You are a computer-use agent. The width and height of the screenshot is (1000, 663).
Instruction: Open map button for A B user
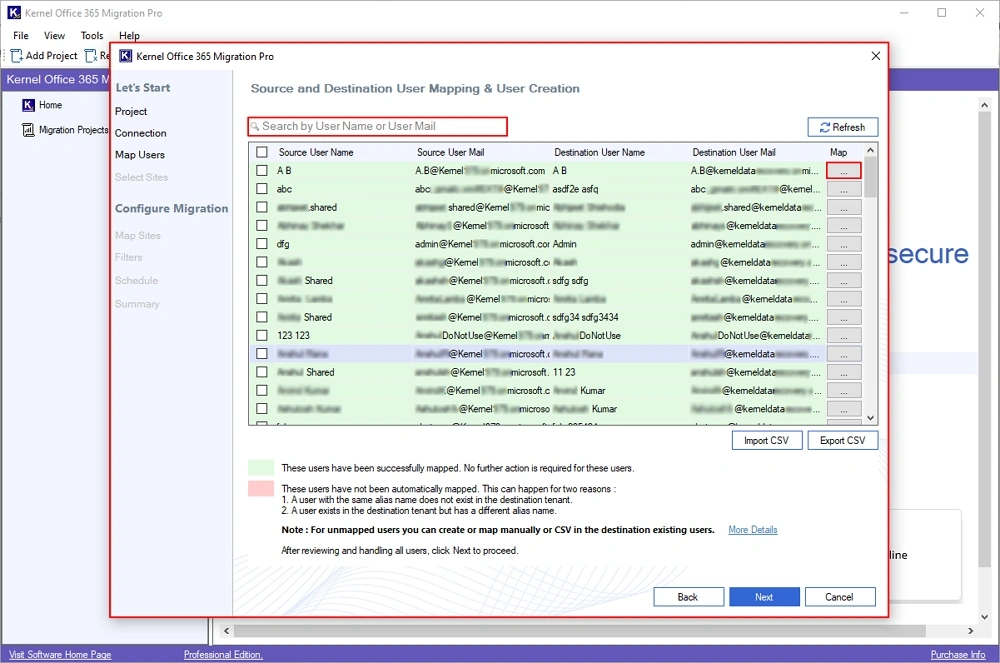pos(844,171)
